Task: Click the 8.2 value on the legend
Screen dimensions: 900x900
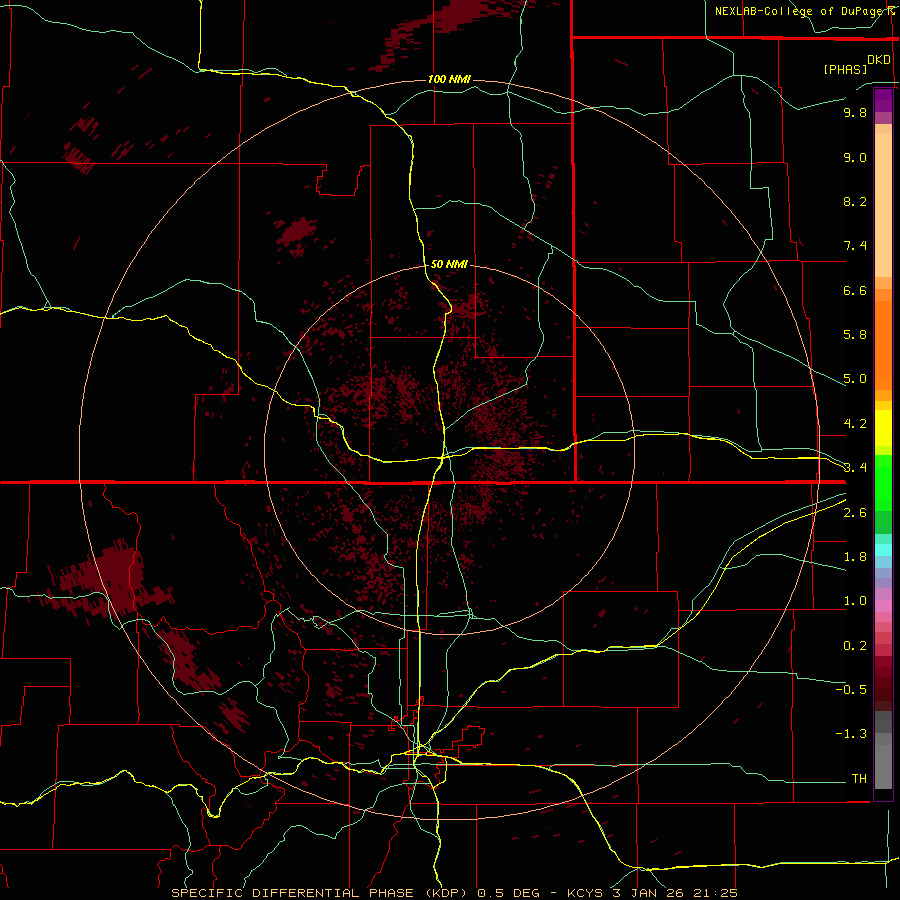Action: pos(855,201)
